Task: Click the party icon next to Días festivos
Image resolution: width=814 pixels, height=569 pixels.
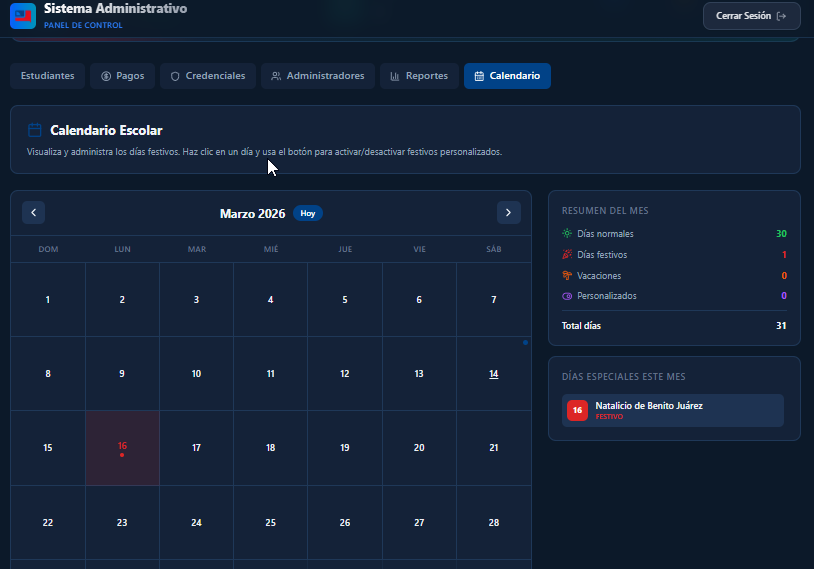Action: [567, 254]
